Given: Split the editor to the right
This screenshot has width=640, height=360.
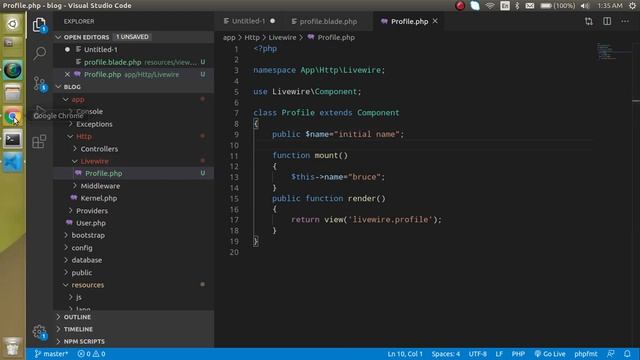Looking at the screenshot, I should [607, 21].
